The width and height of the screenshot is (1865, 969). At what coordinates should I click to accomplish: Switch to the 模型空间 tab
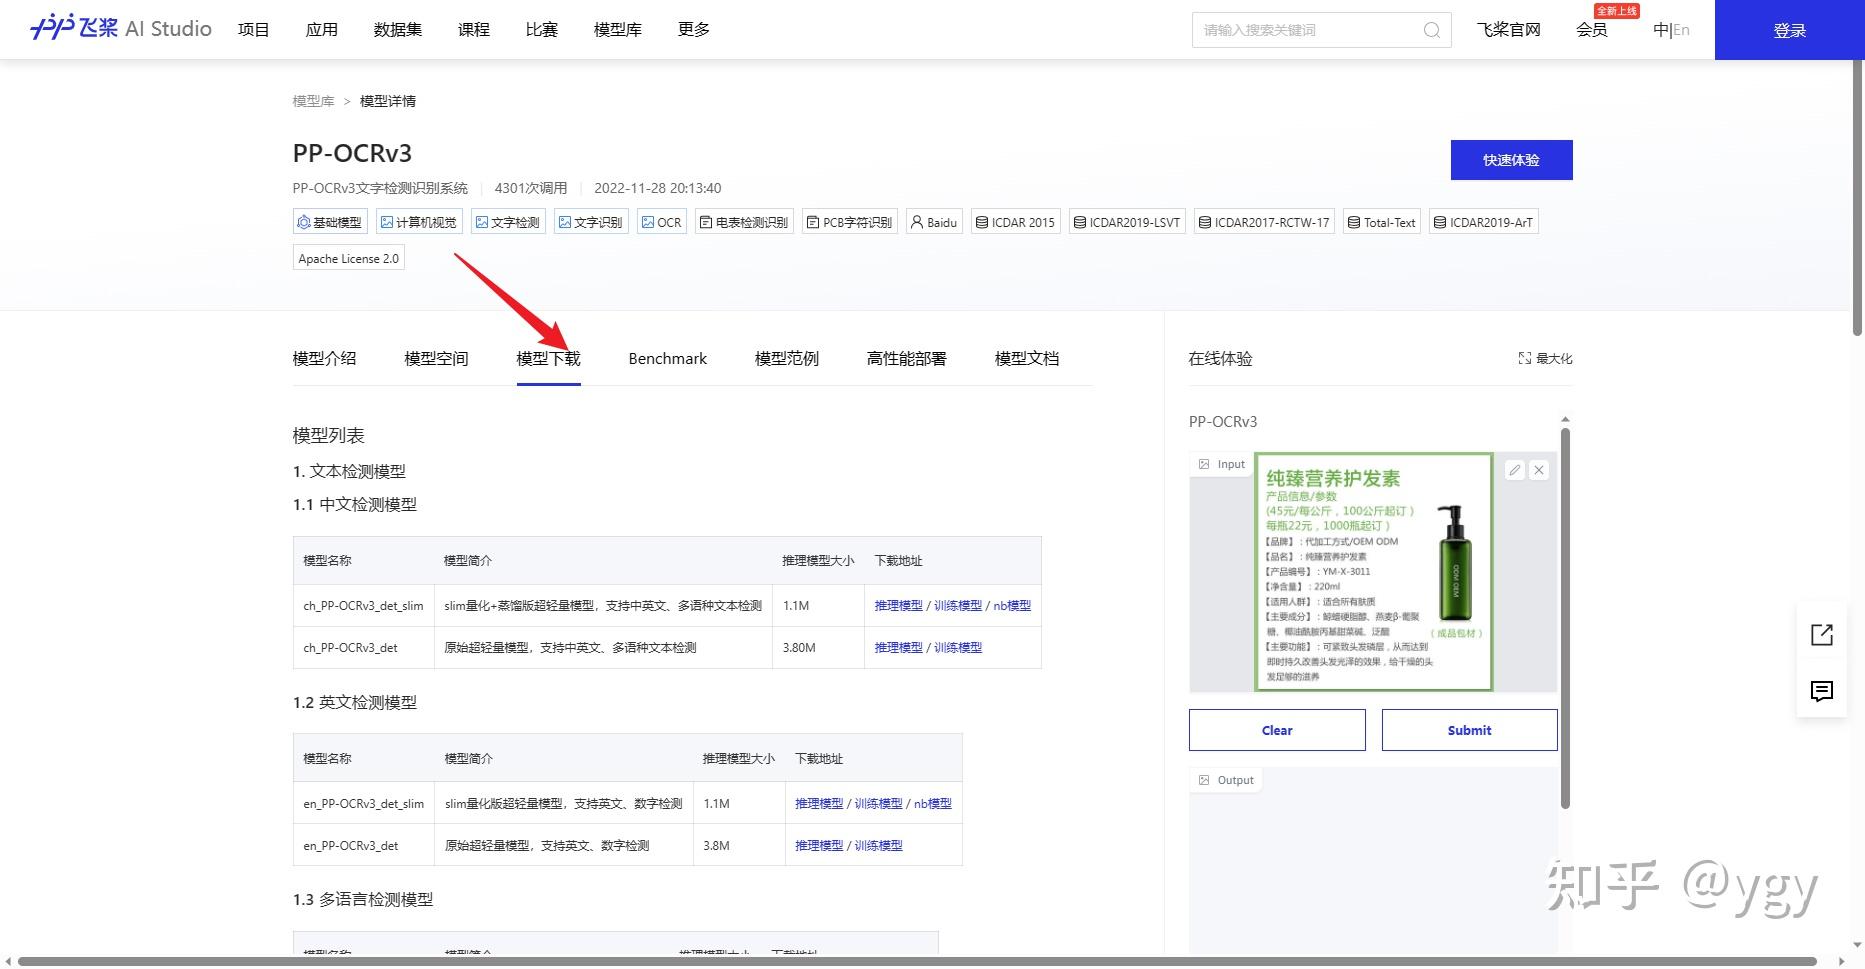click(436, 358)
